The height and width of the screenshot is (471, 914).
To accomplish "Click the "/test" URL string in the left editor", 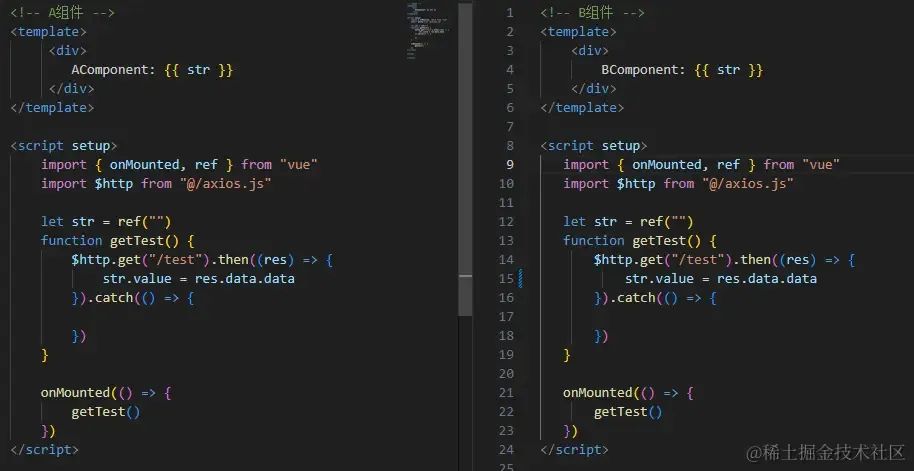I will (178, 260).
